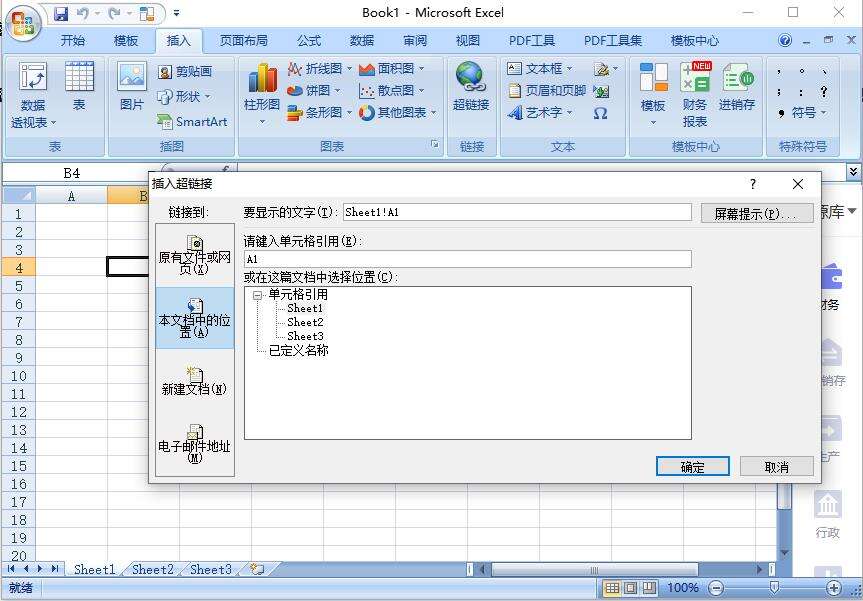Image resolution: width=863 pixels, height=601 pixels.
Task: Insert WordArt (艺术字)
Action: click(x=539, y=112)
